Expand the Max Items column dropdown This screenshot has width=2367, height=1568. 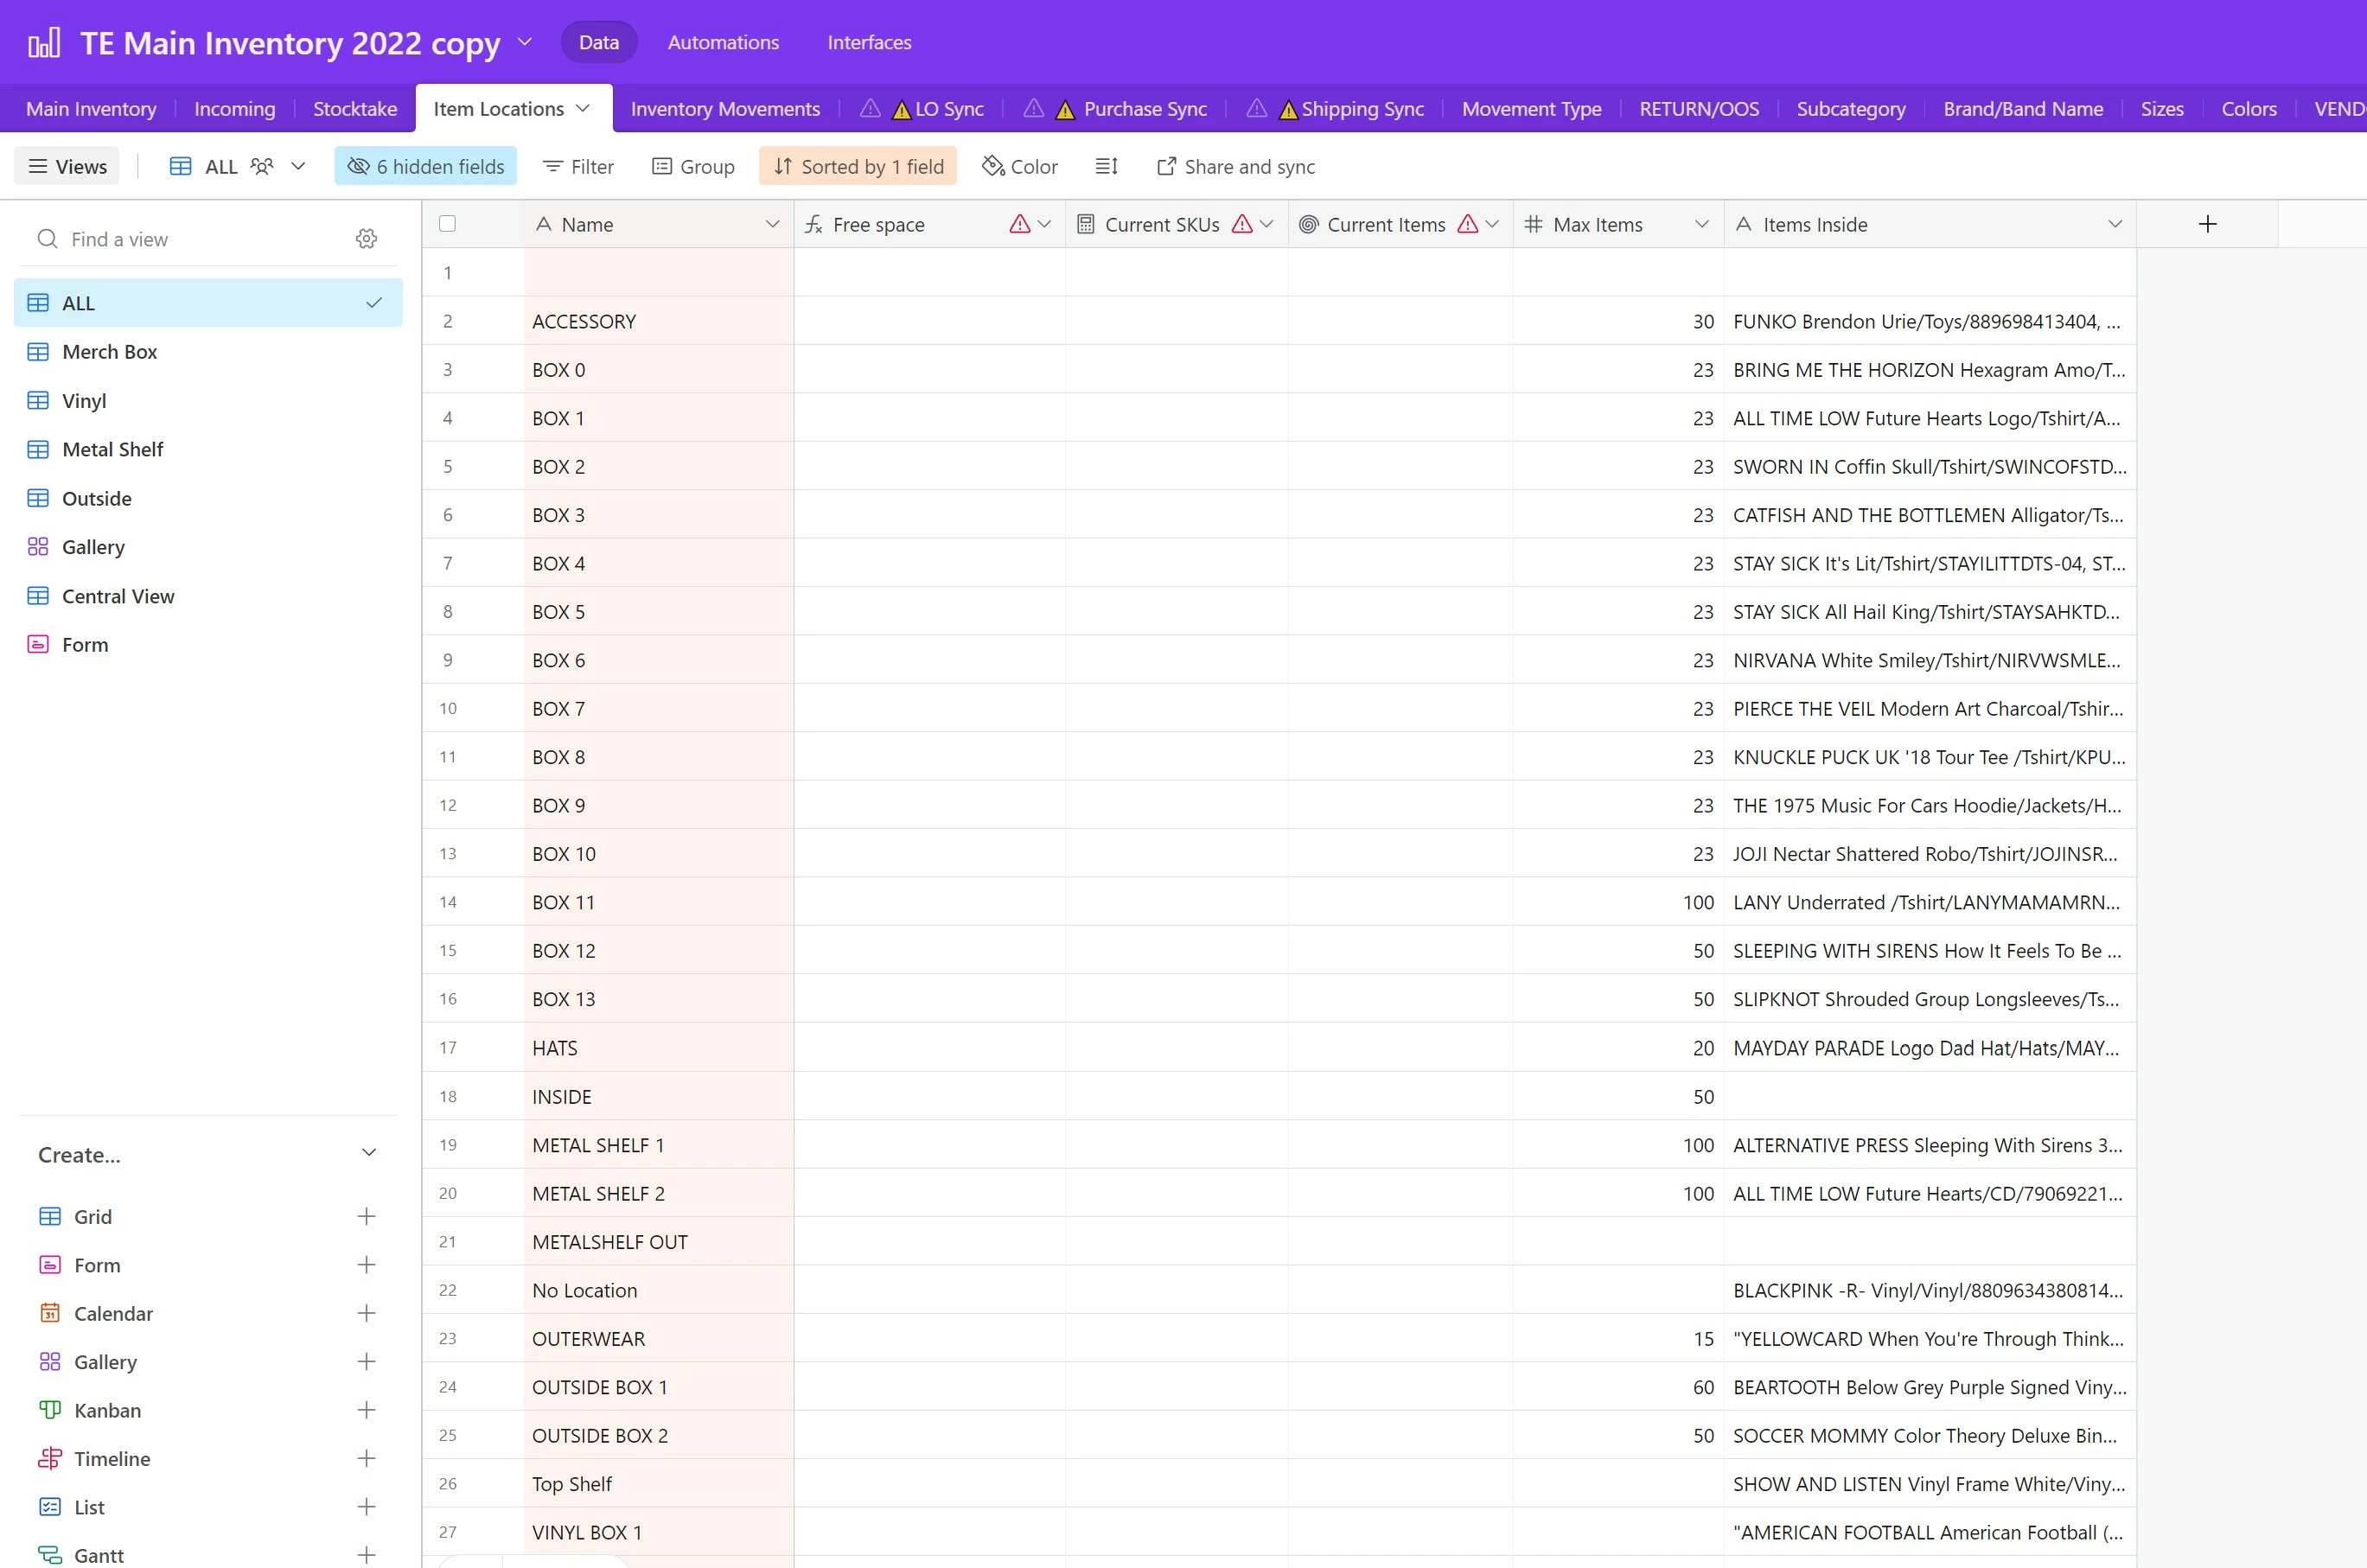(1701, 224)
